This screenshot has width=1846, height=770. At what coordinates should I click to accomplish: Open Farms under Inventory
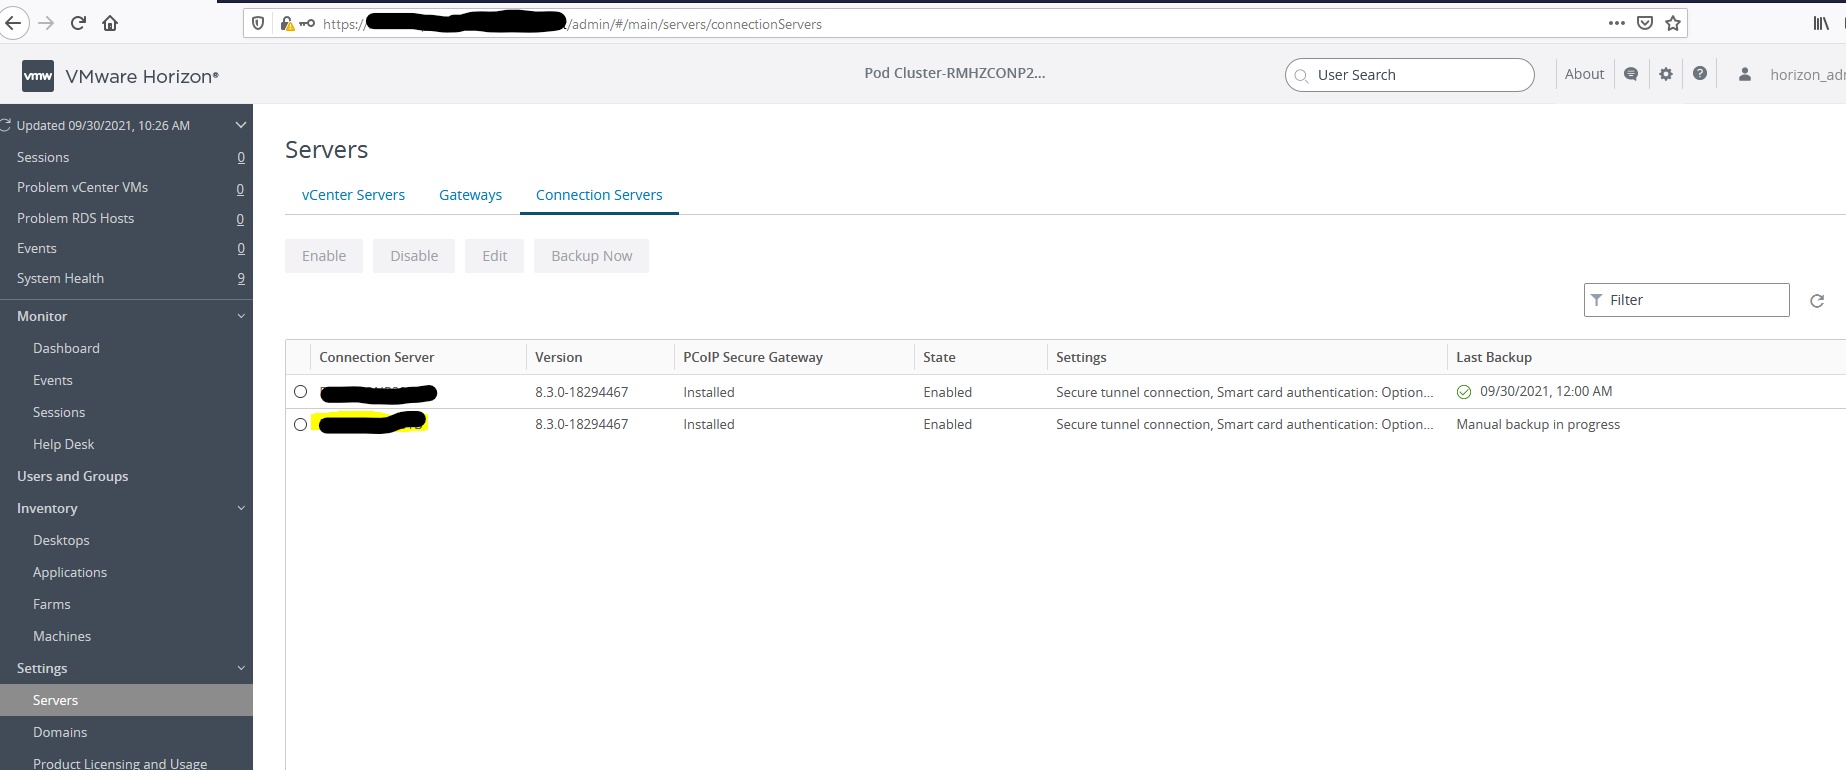click(52, 604)
